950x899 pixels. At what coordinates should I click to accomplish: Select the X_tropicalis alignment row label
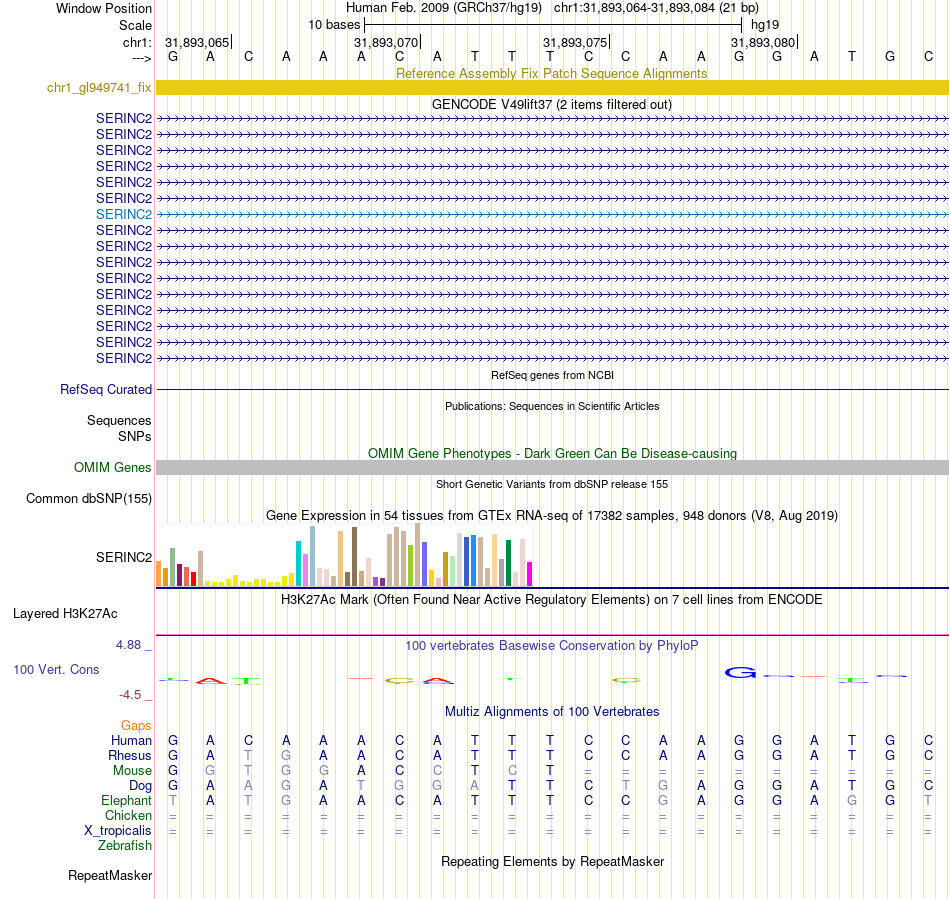[x=118, y=831]
